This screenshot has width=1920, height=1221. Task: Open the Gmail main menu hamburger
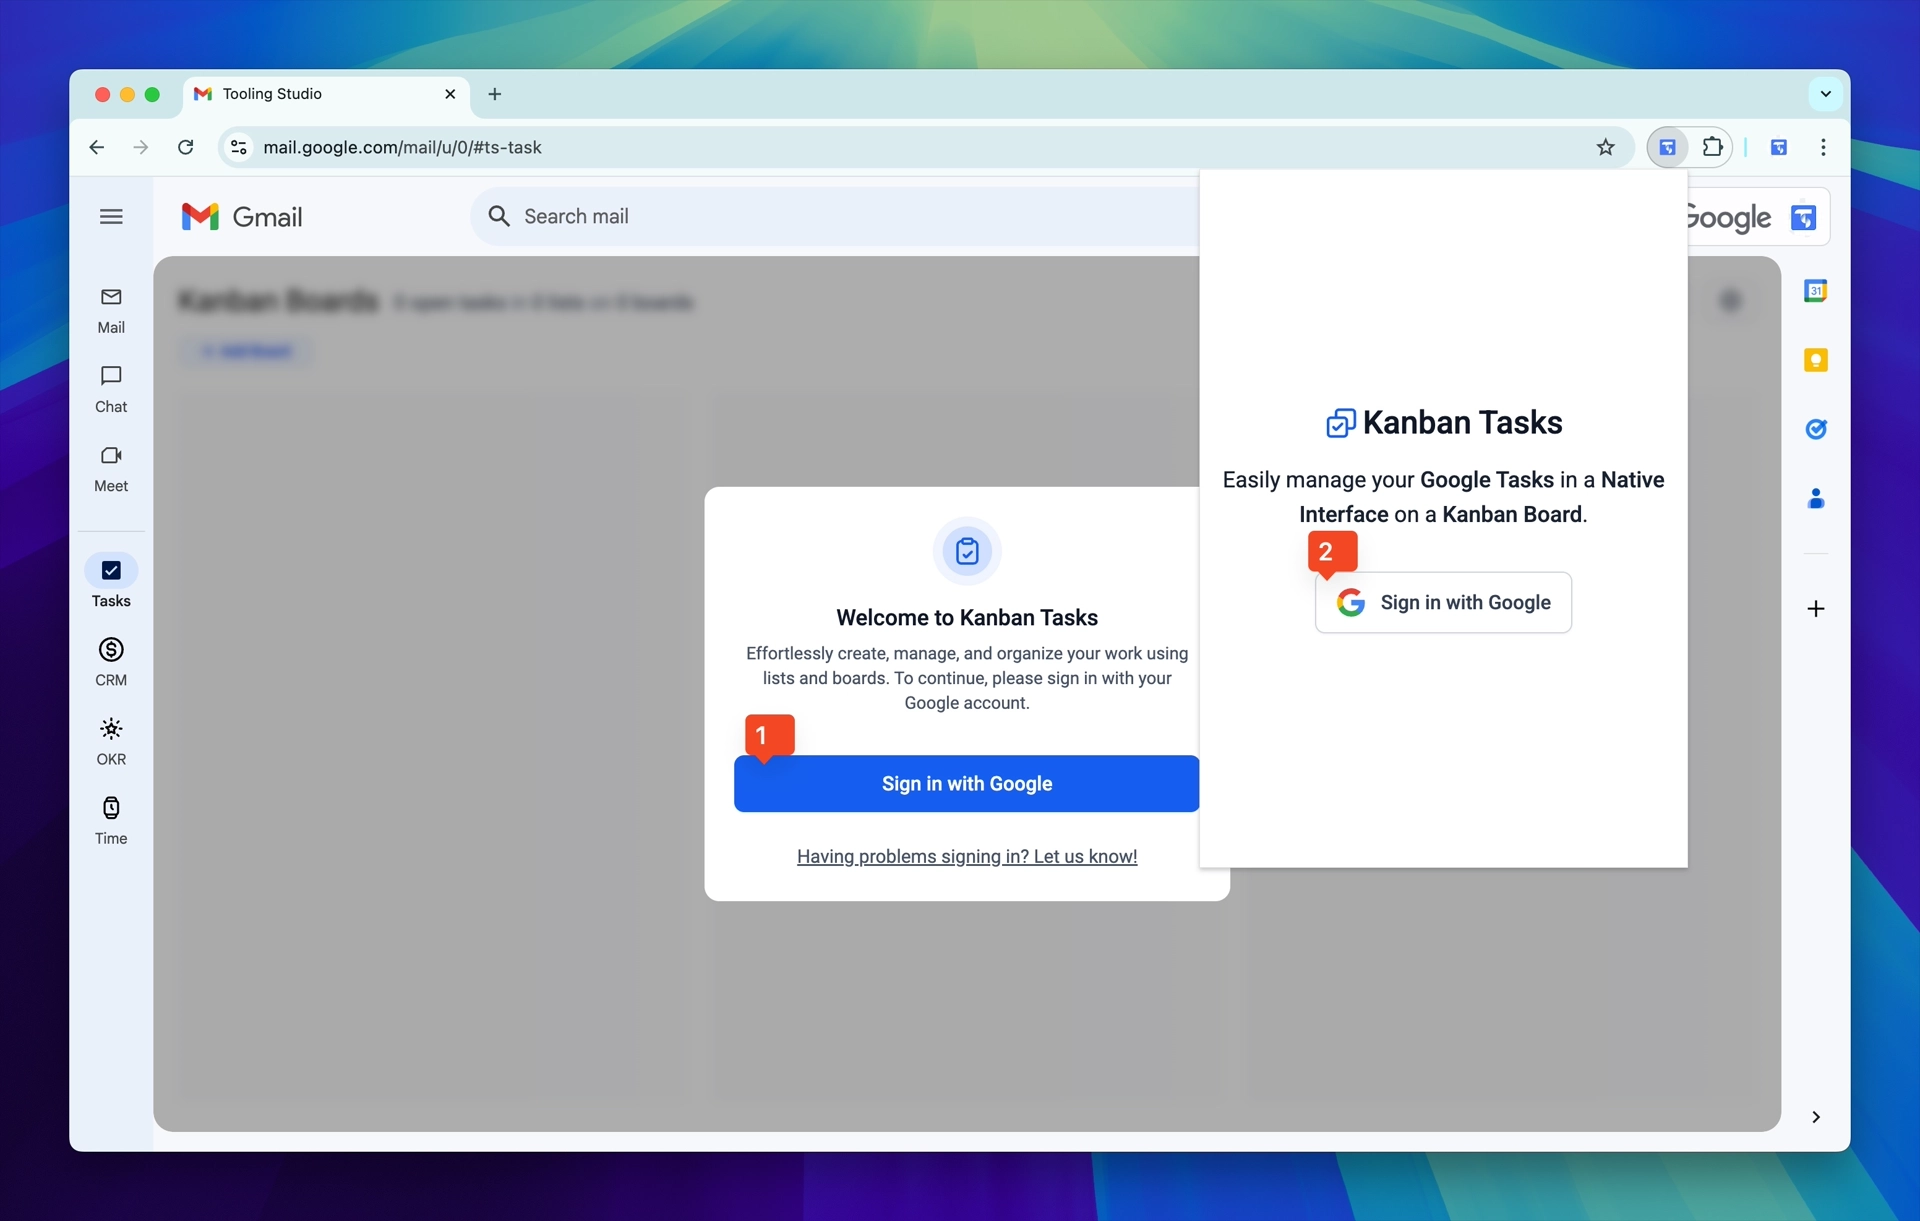tap(111, 216)
